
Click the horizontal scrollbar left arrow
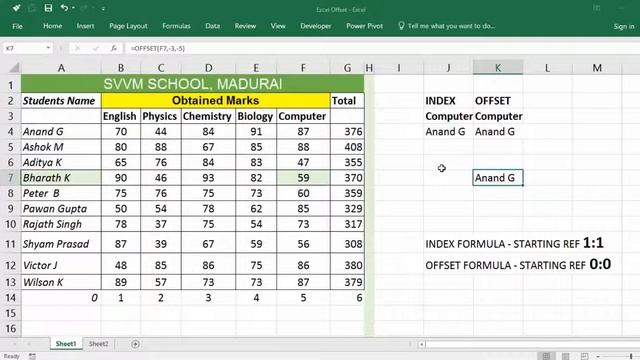[x=421, y=344]
